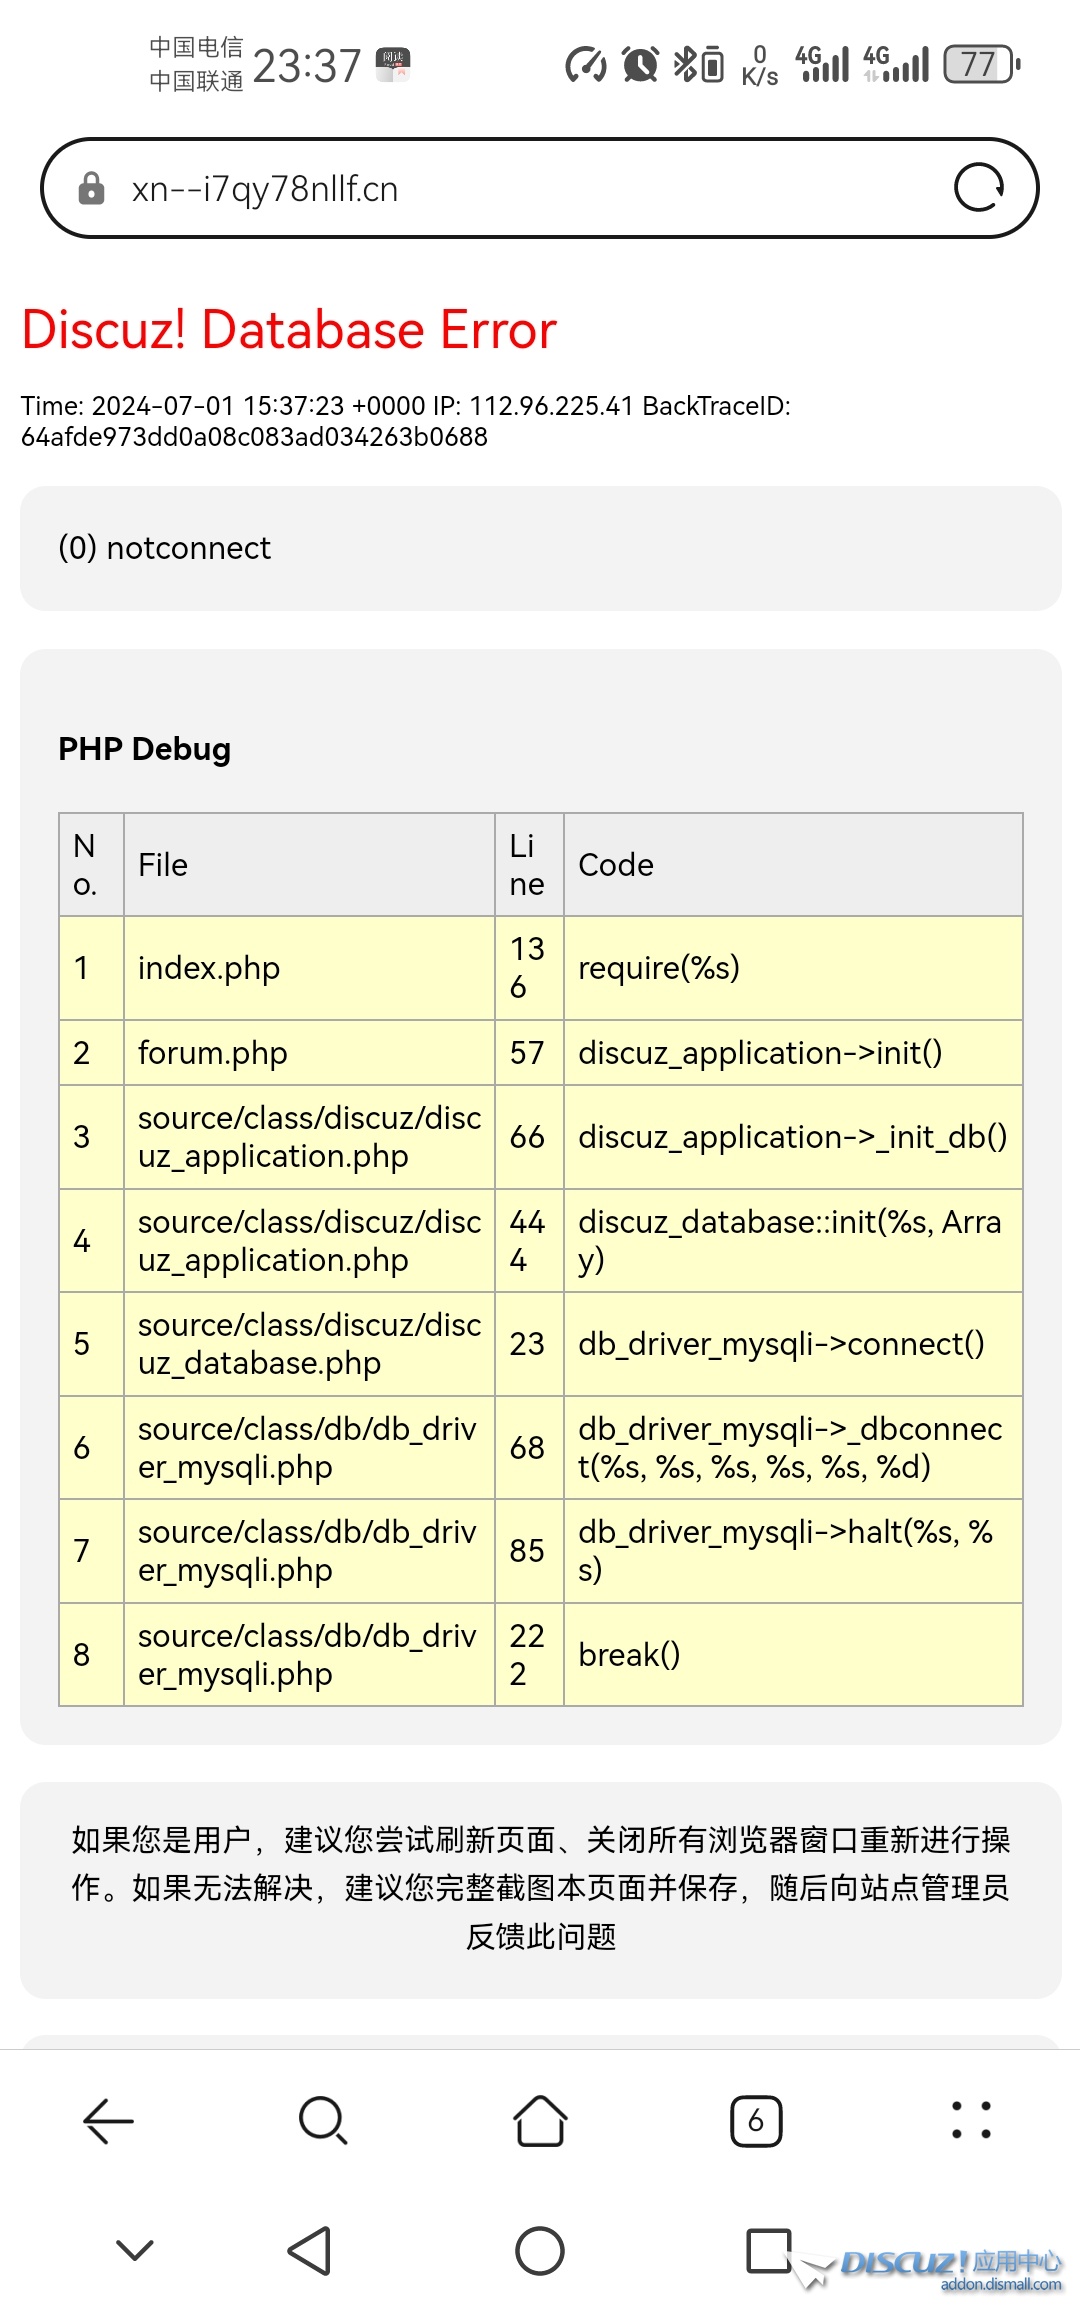Select the '(0) notconnect' message

coord(165,548)
